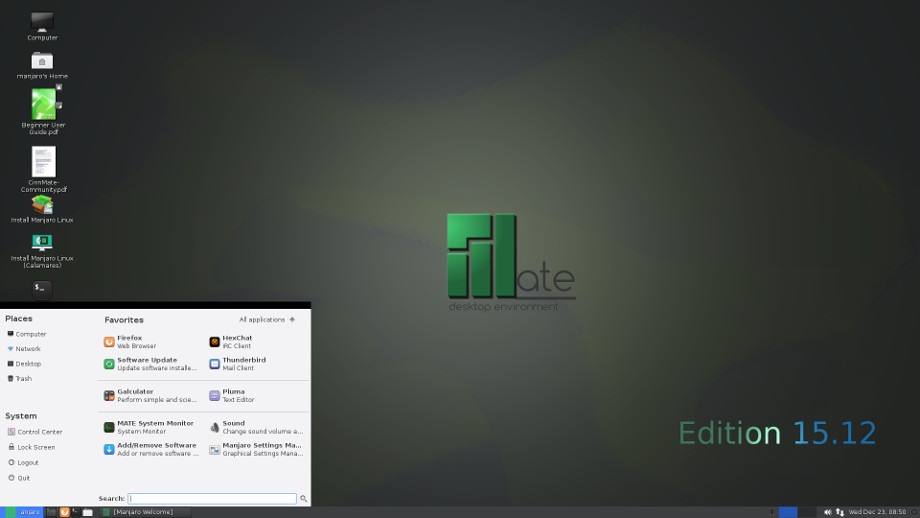Image resolution: width=920 pixels, height=518 pixels.
Task: Click show desktop icon in bottom panel
Action: [x=52, y=512]
